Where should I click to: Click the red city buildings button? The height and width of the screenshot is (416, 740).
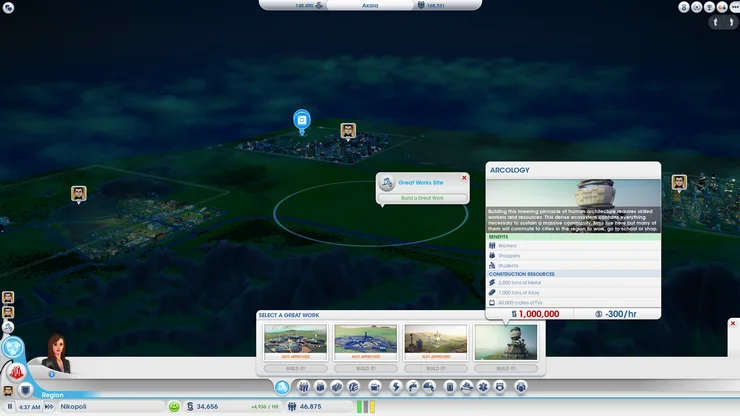(16, 372)
